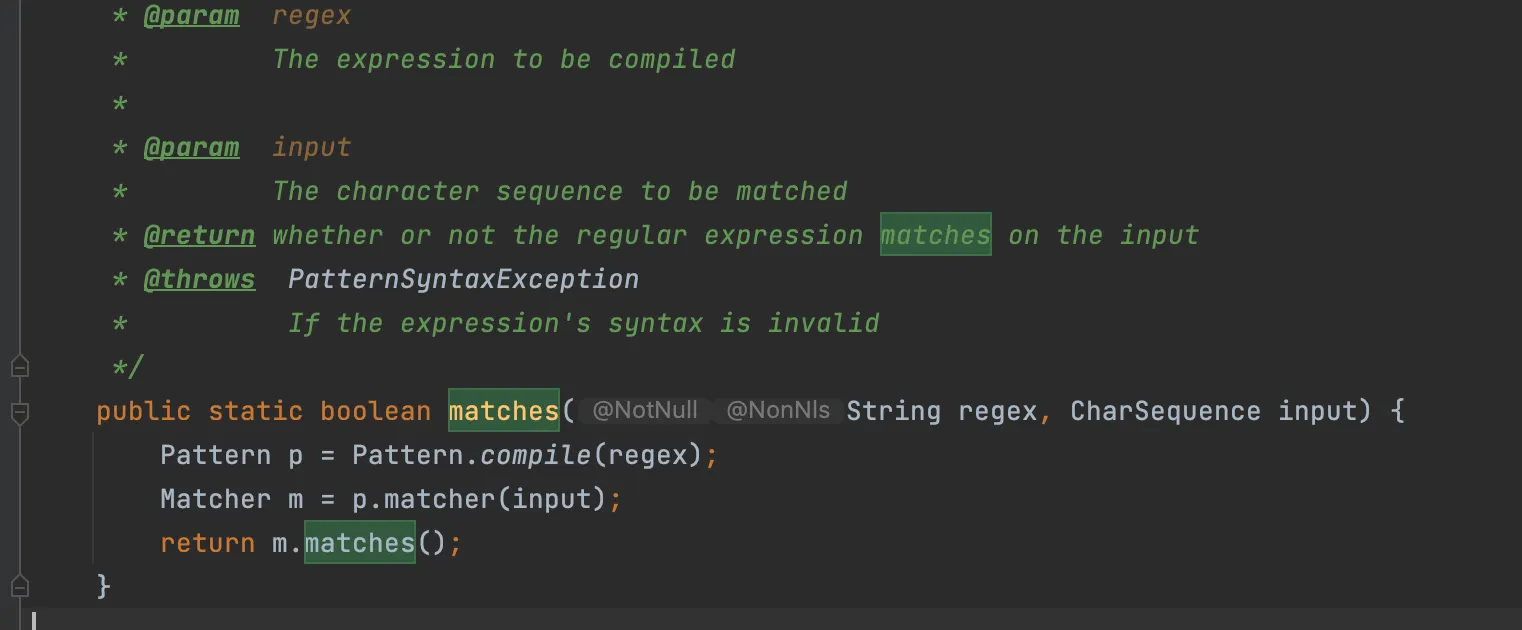Collapse the Javadoc comment using its end fold marker

19,367
